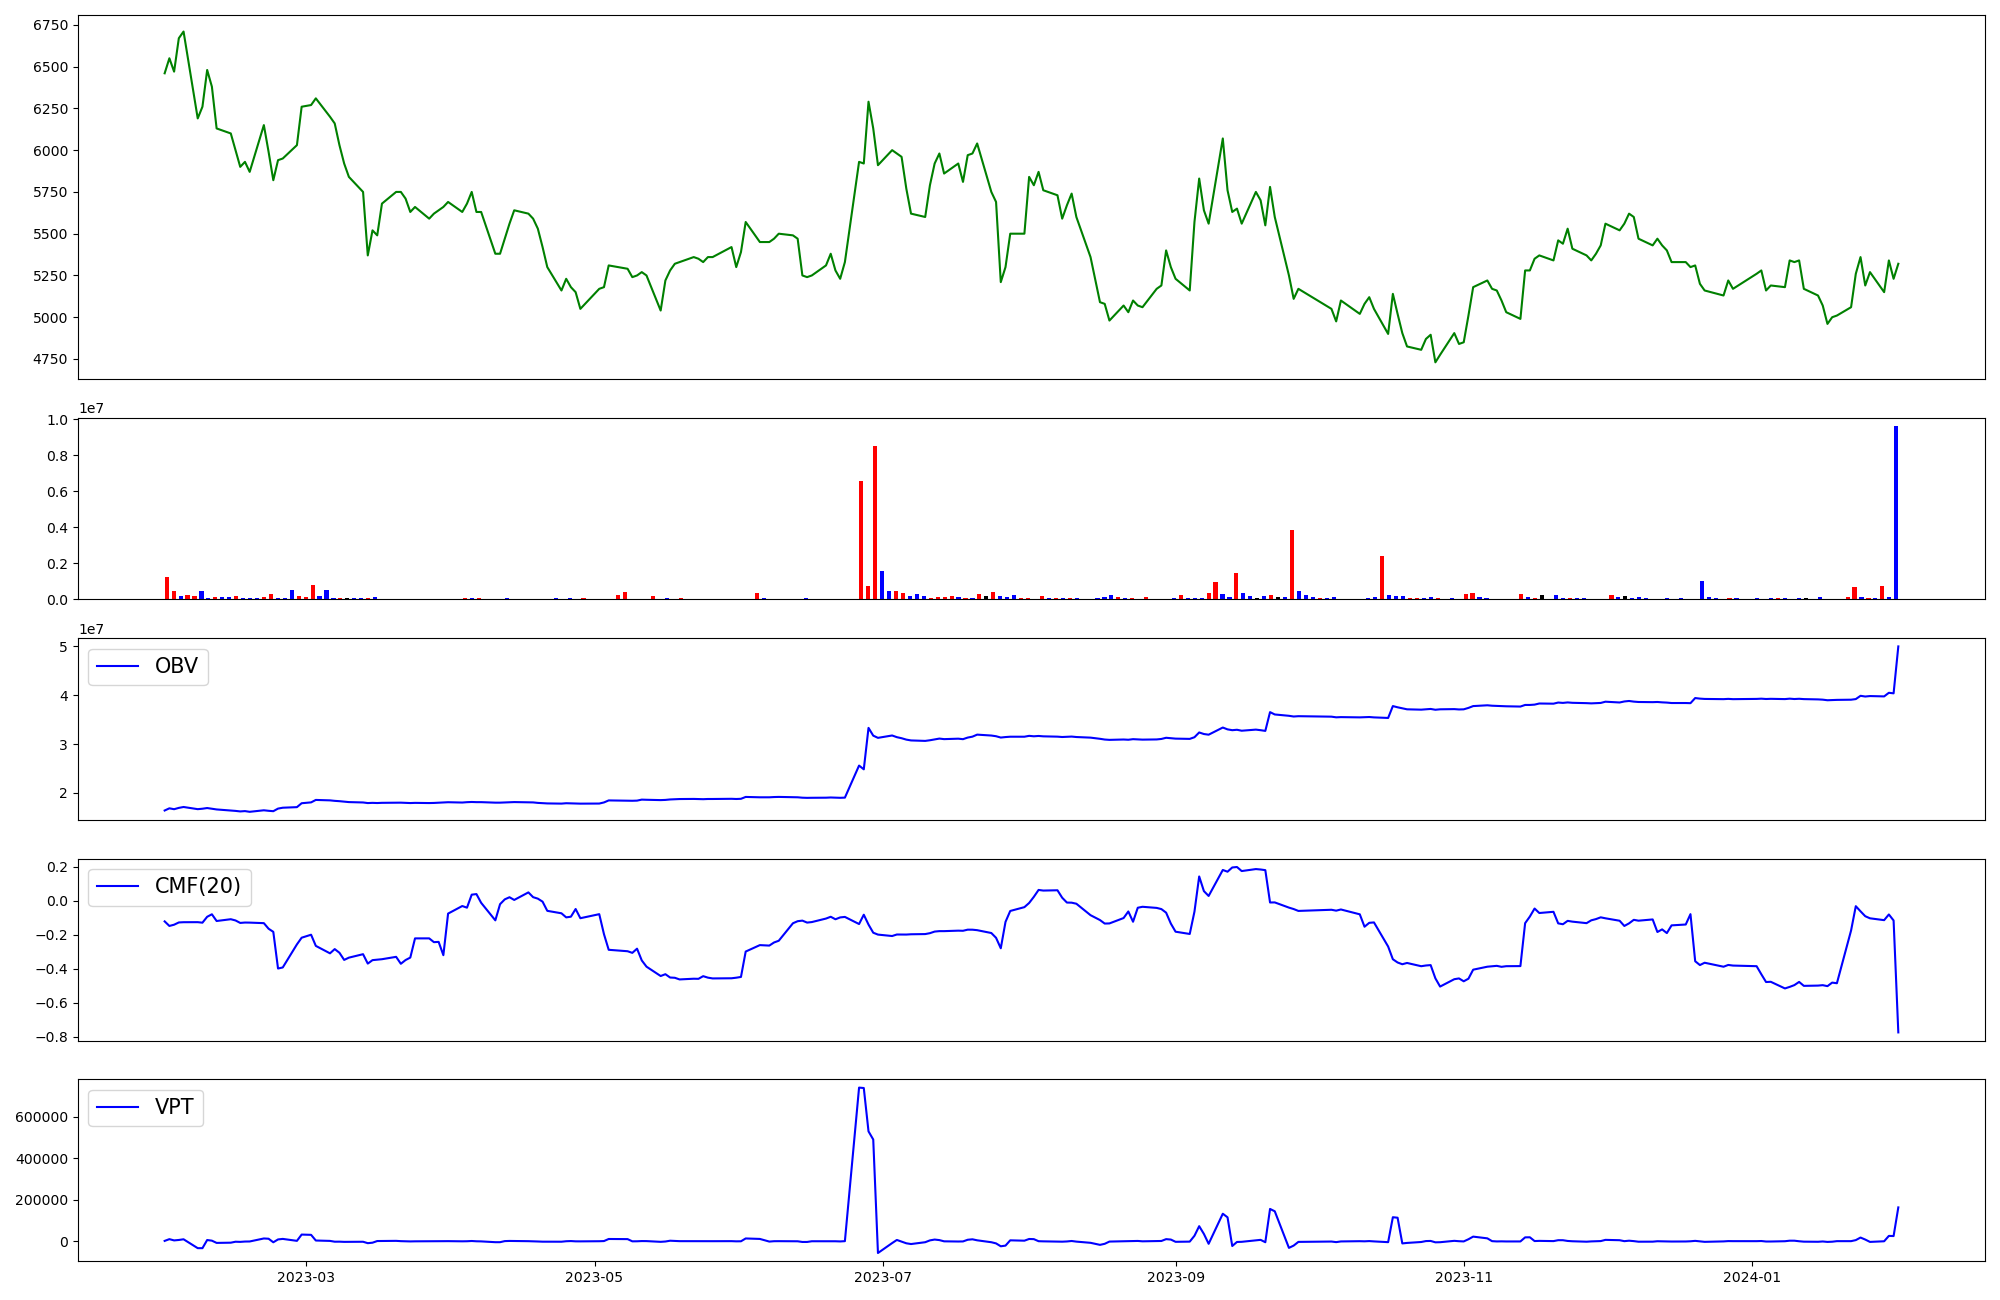The image size is (2000, 1300).
Task: Select the 2023-11 x-axis date label
Action: [1464, 1277]
